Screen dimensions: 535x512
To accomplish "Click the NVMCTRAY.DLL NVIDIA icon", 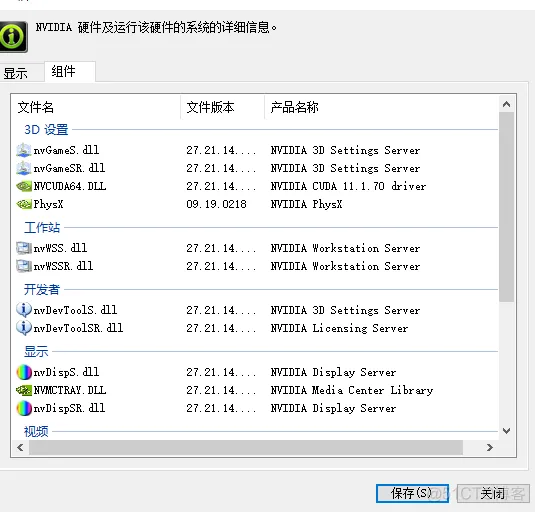I will pos(24,390).
